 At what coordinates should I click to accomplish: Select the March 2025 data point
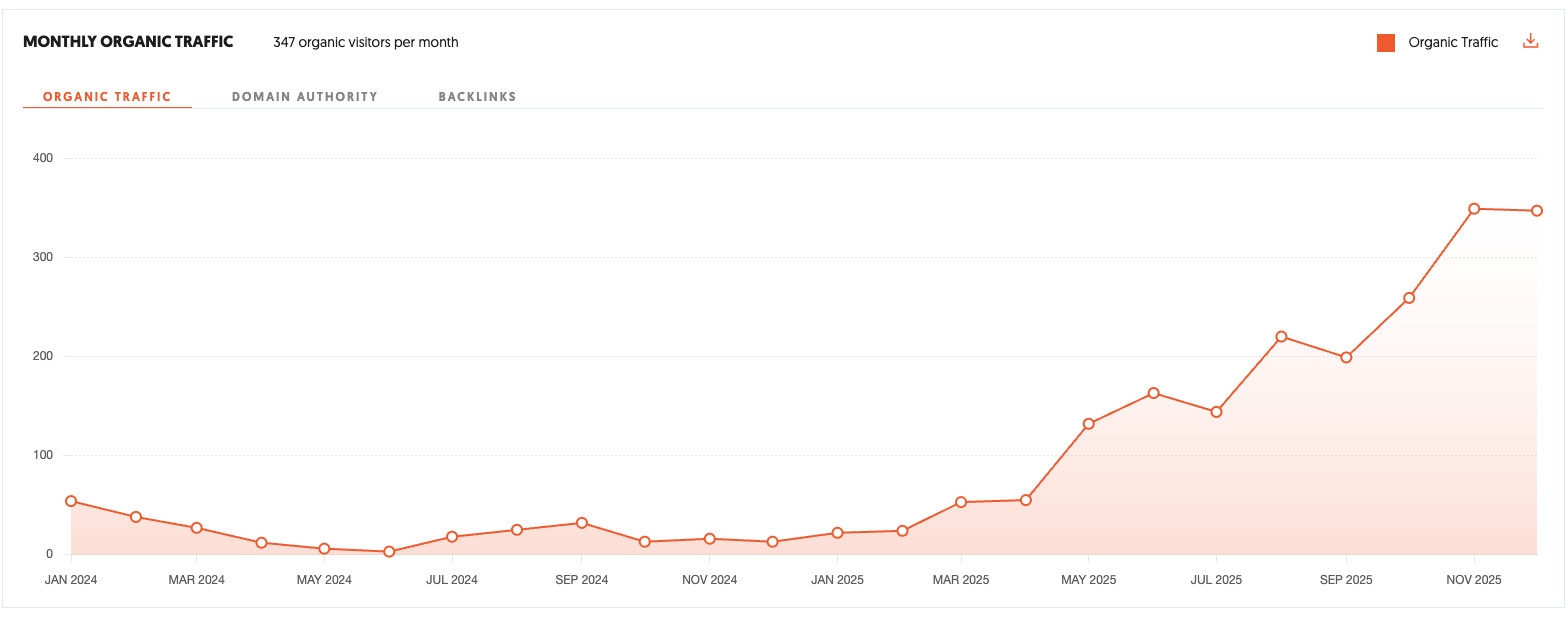pyautogui.click(x=961, y=501)
